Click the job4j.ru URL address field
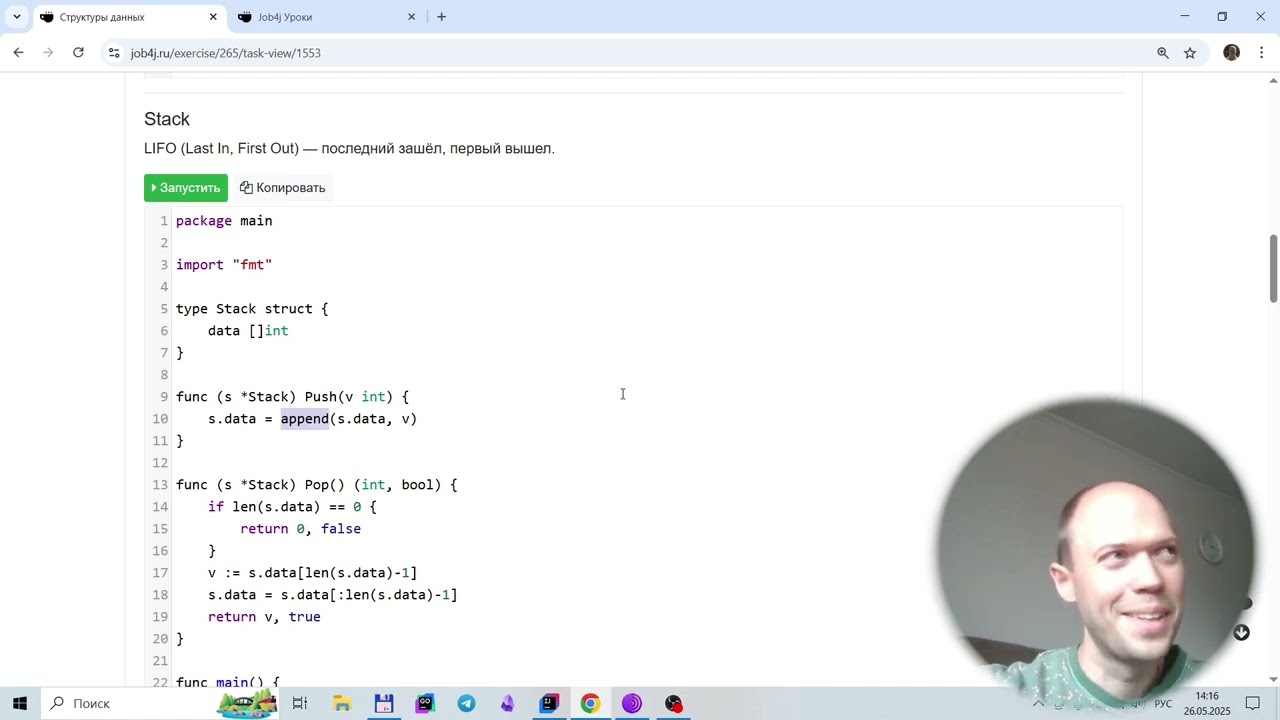The image size is (1280, 720). (226, 53)
